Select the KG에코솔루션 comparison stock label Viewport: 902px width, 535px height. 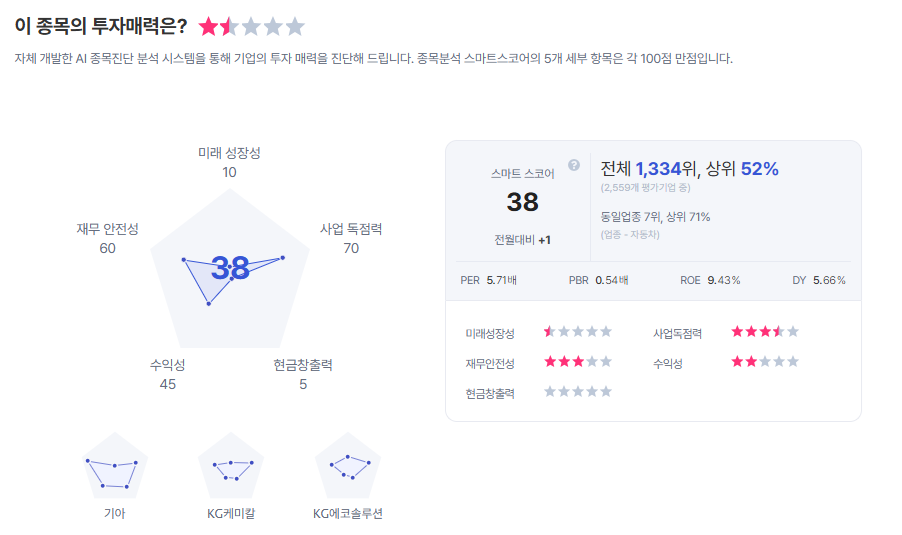pos(348,514)
